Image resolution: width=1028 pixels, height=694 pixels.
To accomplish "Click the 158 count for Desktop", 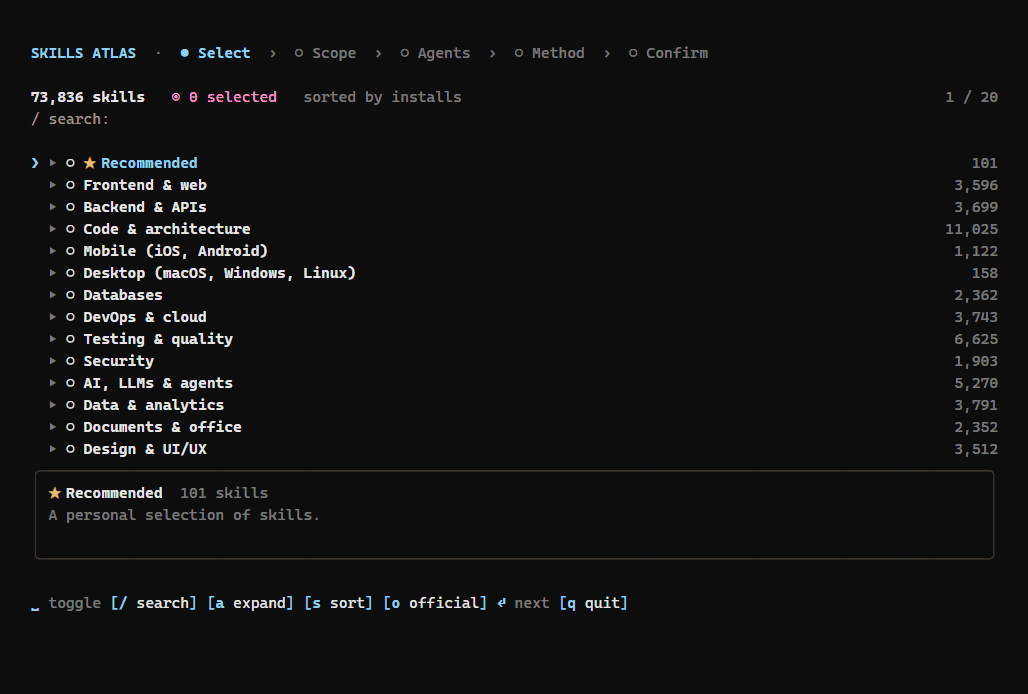I will 984,273.
